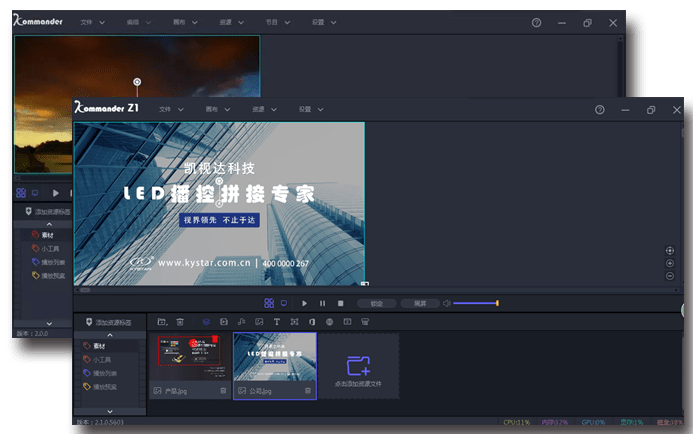Open 文件 menu in Commander Z1 window
This screenshot has height=434, width=693.
point(171,108)
